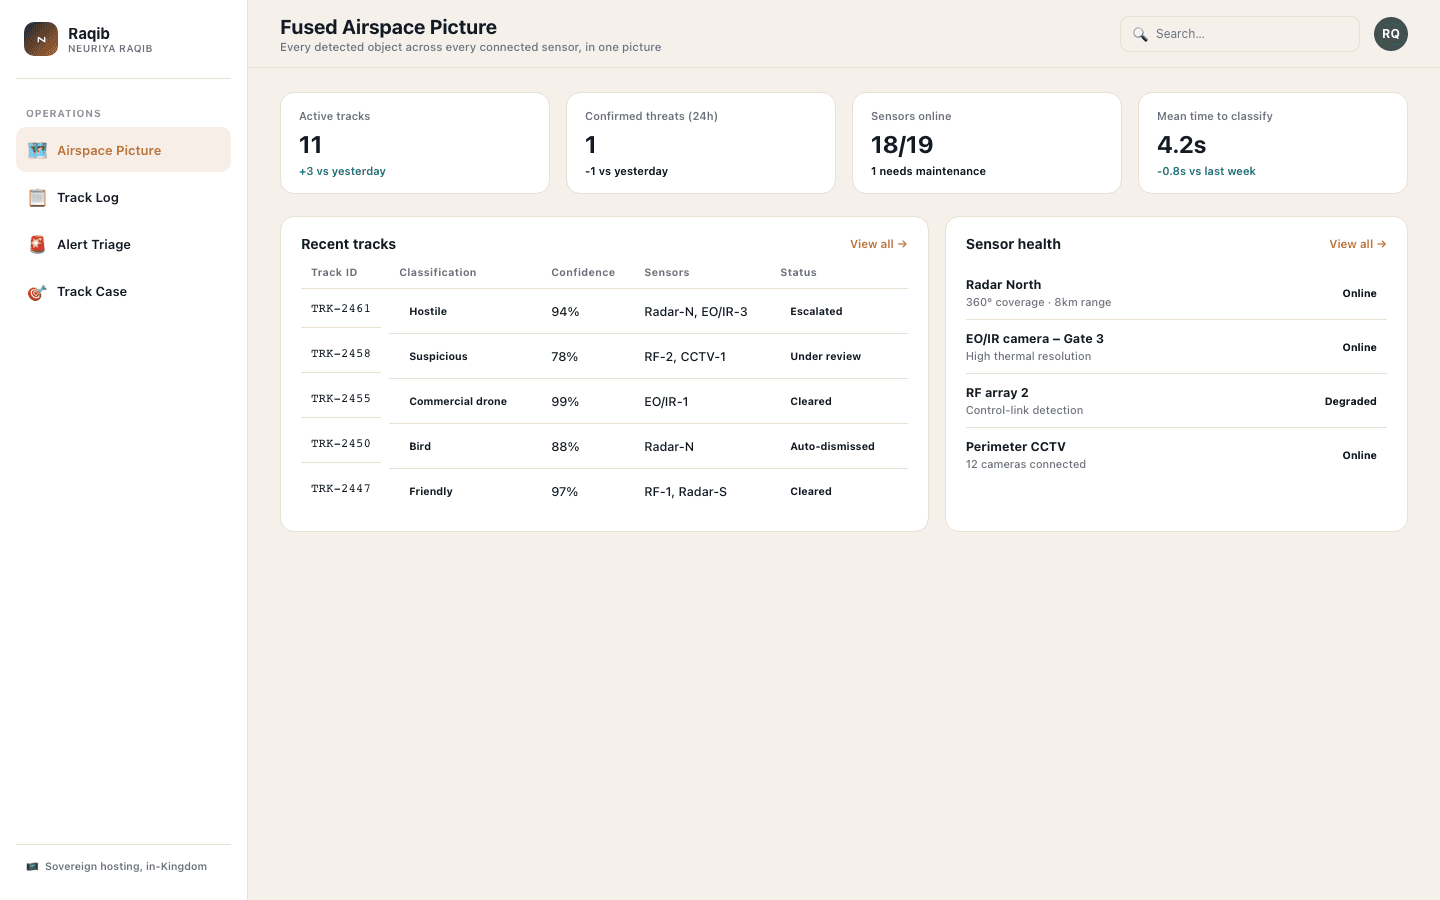Click the Suspicious classification badge
This screenshot has width=1440, height=900.
pos(438,357)
